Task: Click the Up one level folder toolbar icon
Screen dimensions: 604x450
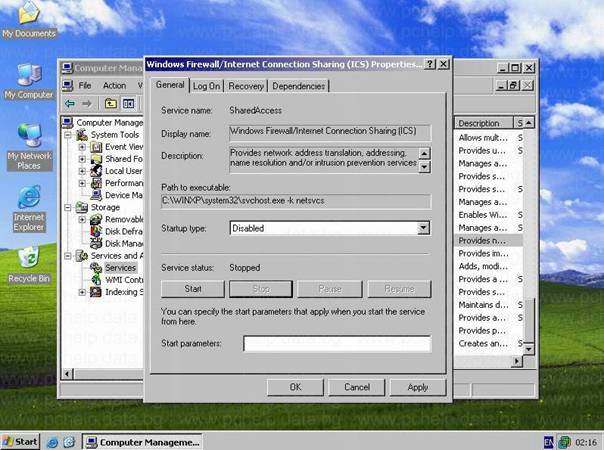Action: click(x=110, y=103)
